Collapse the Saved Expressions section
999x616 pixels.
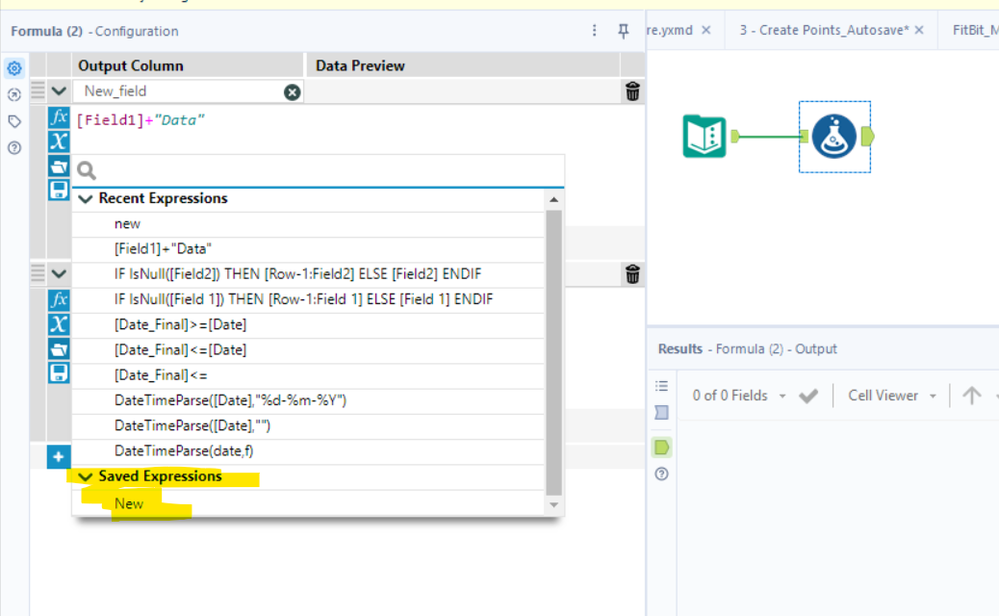[x=85, y=476]
